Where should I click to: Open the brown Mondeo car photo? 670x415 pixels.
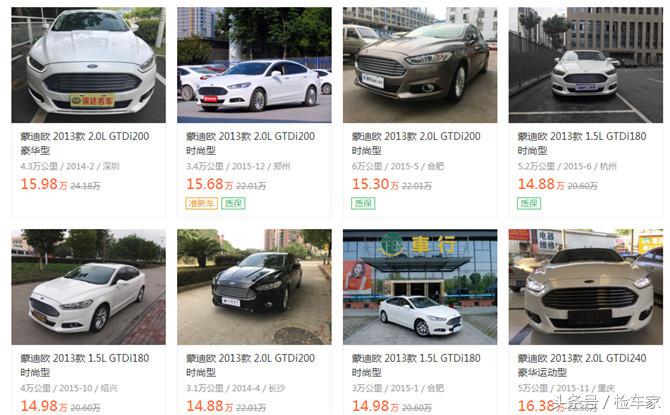(x=420, y=65)
